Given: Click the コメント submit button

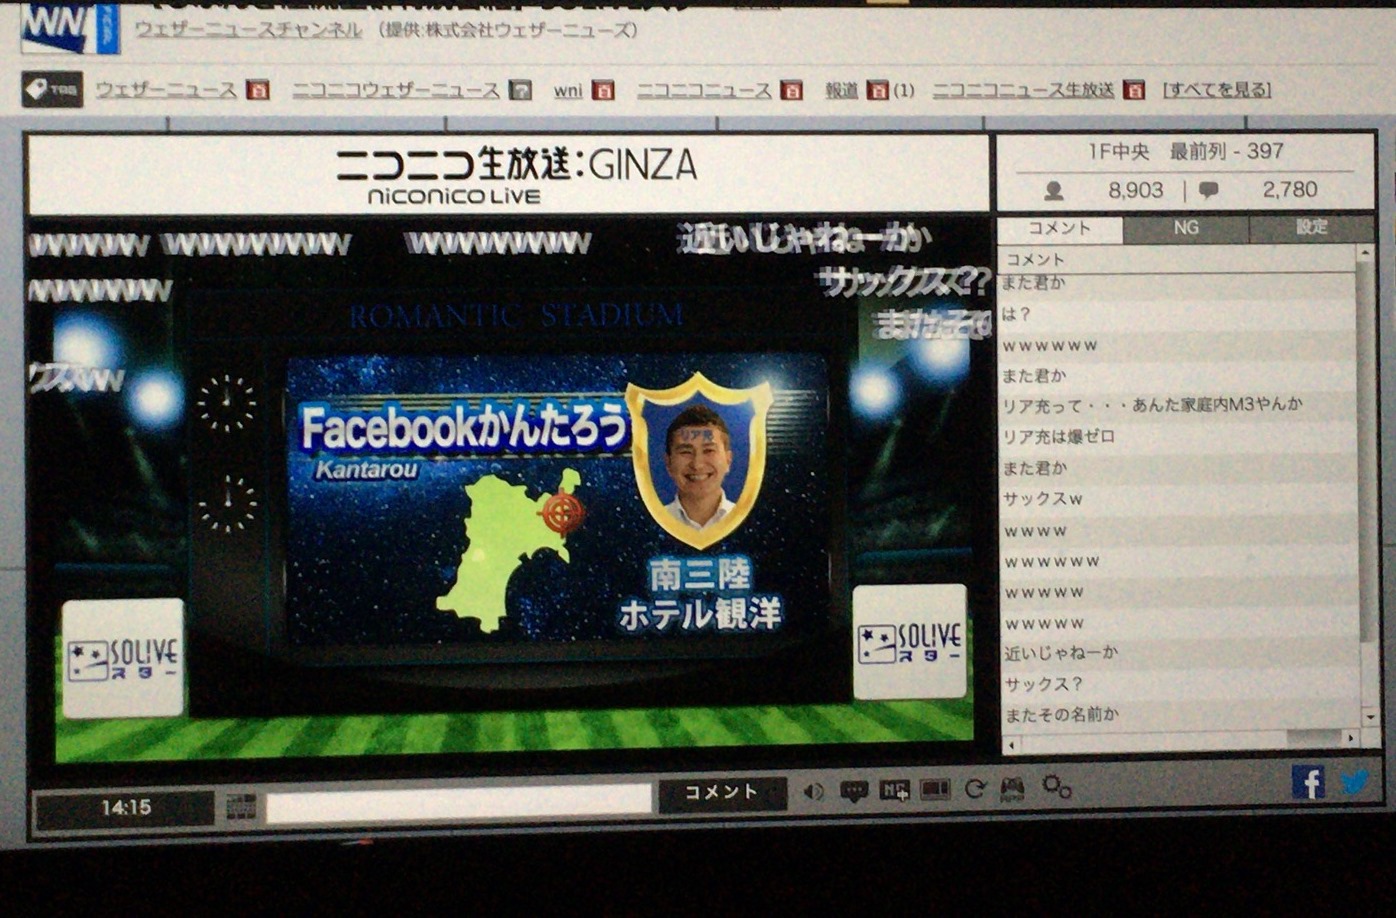Looking at the screenshot, I should (722, 793).
